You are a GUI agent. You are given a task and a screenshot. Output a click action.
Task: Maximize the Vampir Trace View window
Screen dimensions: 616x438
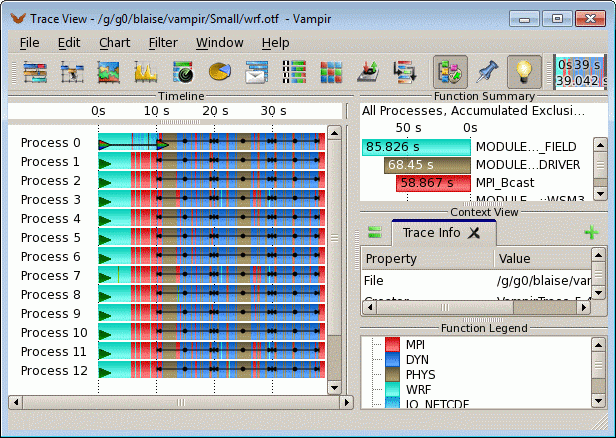(x=557, y=18)
